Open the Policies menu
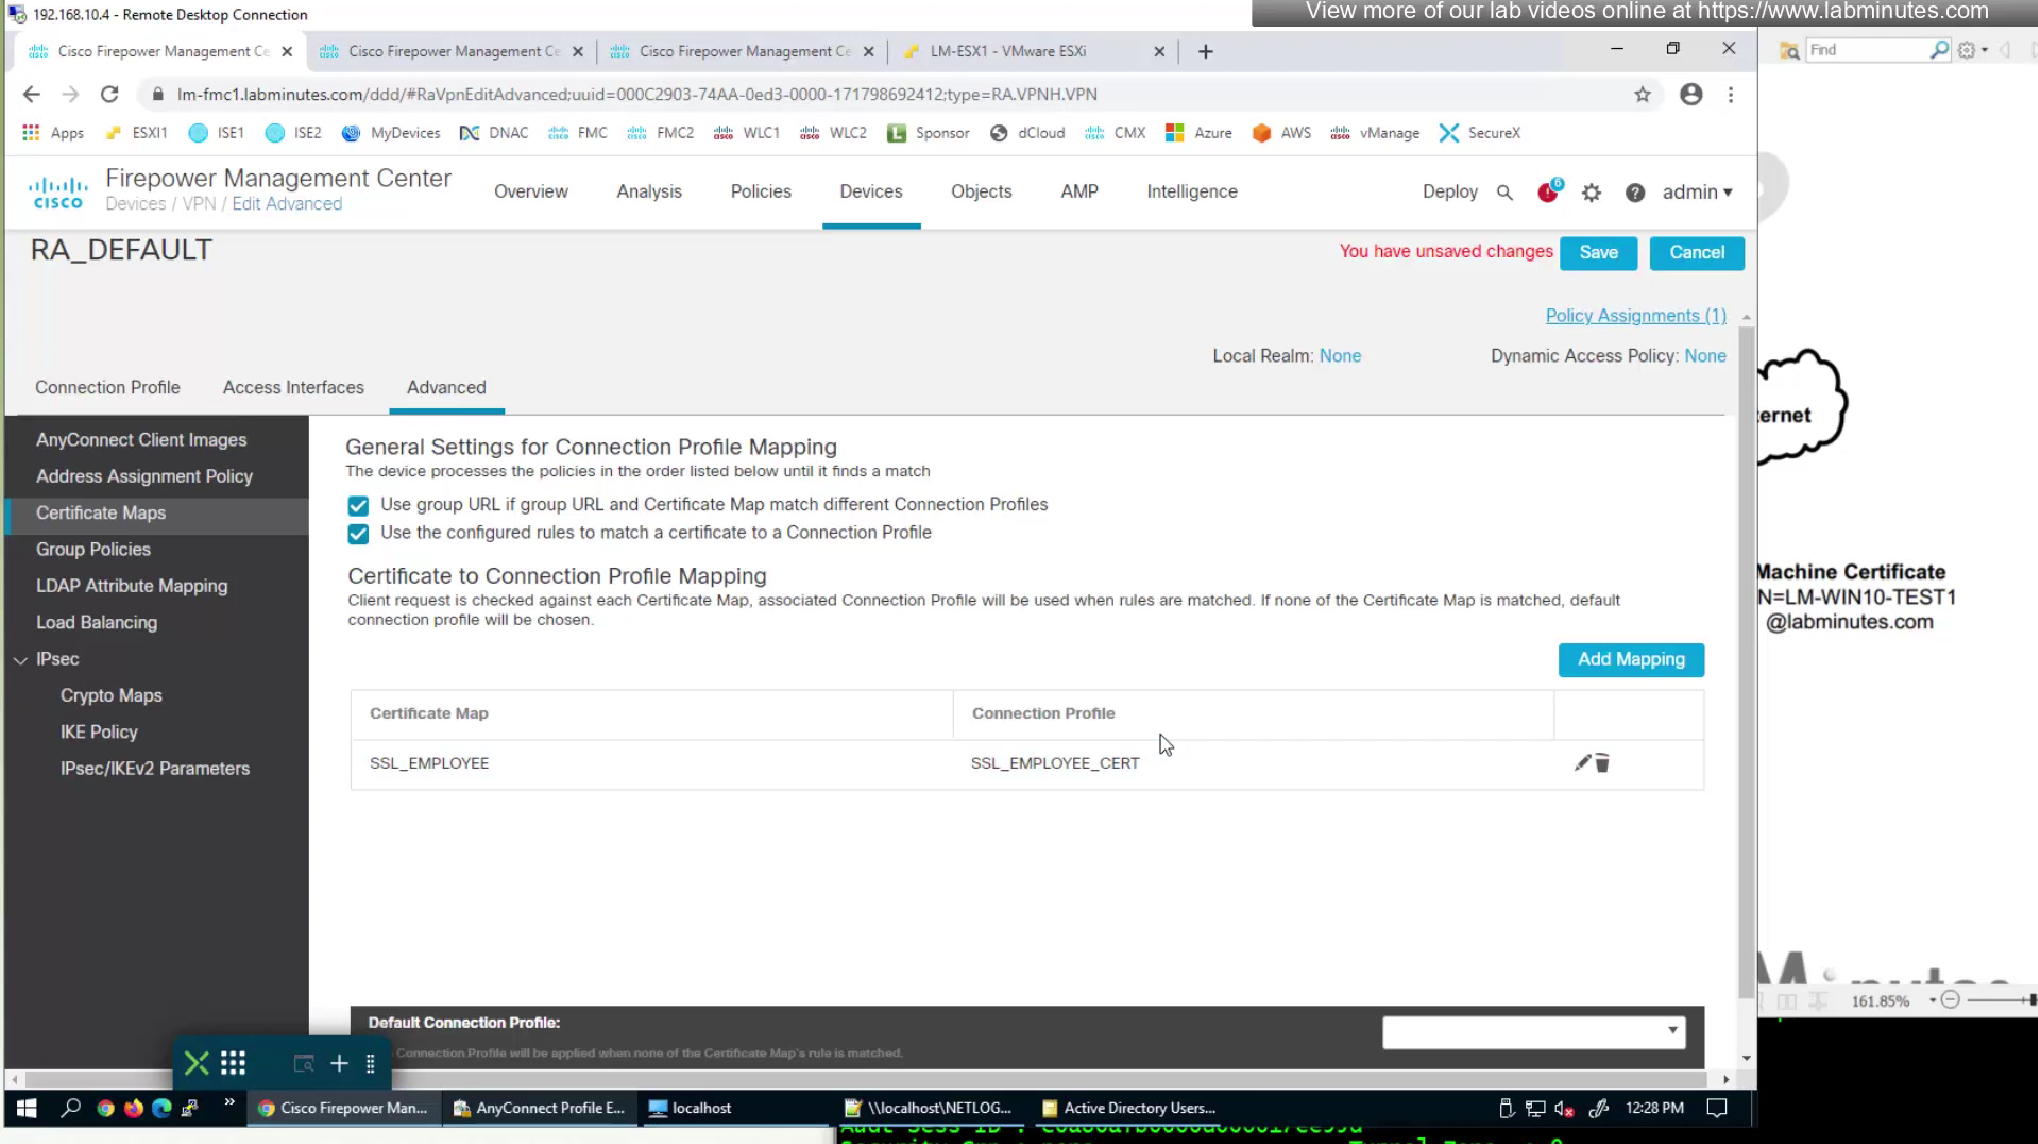2038x1144 pixels. click(760, 192)
